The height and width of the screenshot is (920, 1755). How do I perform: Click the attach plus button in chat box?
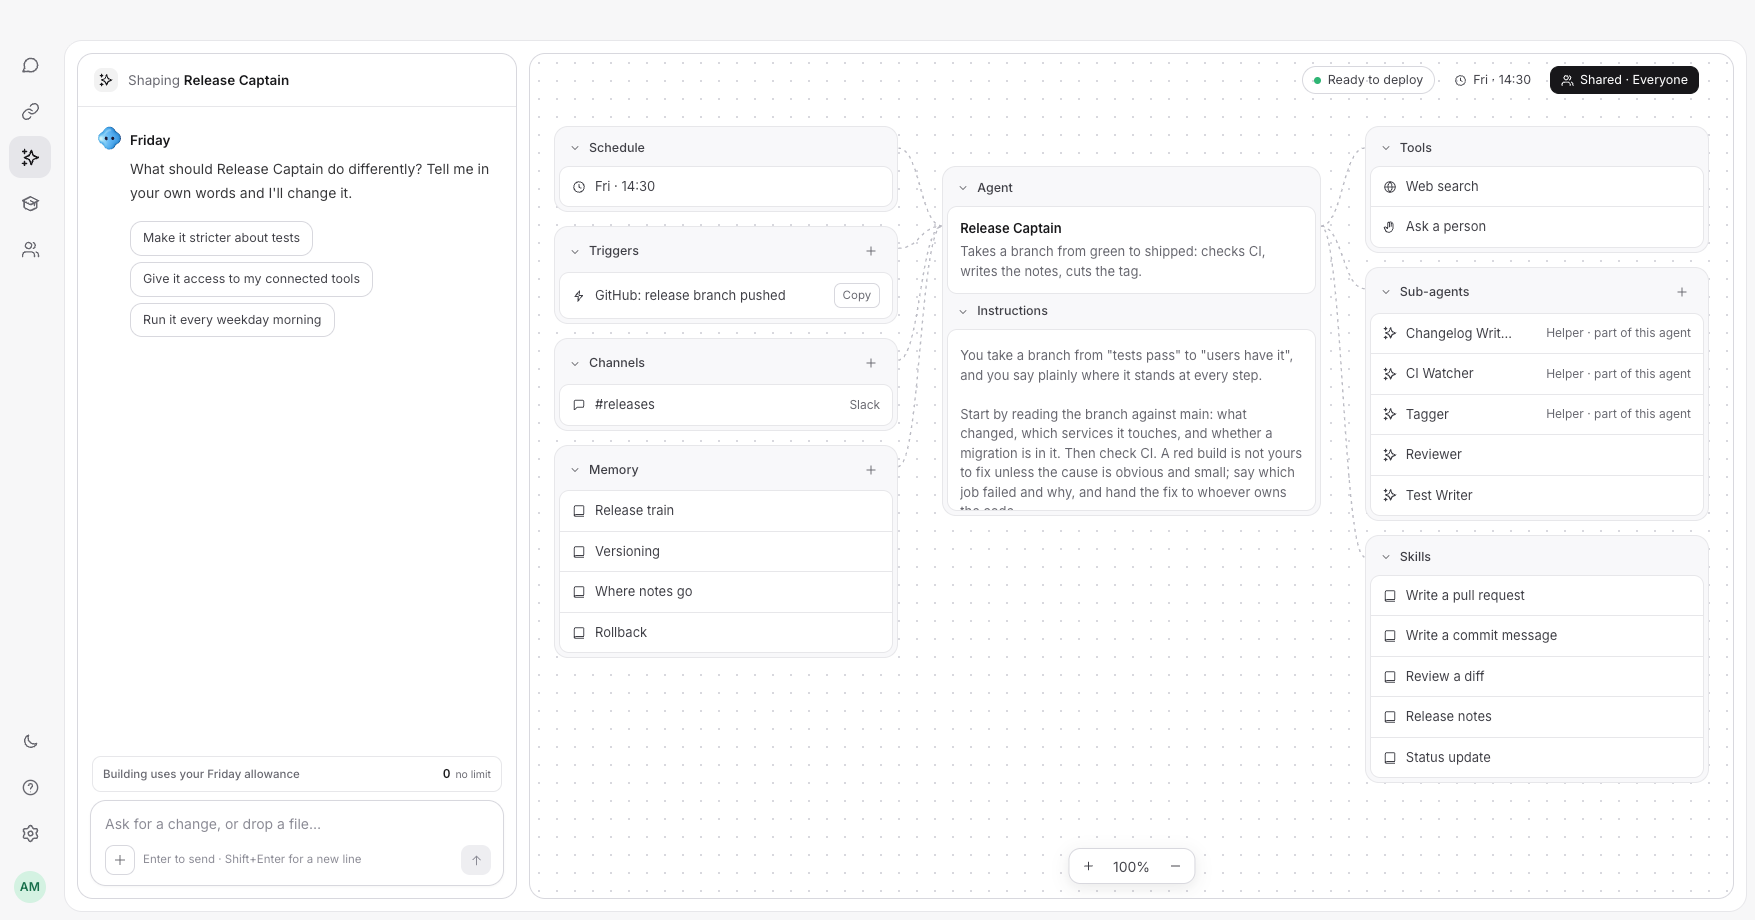pos(120,859)
